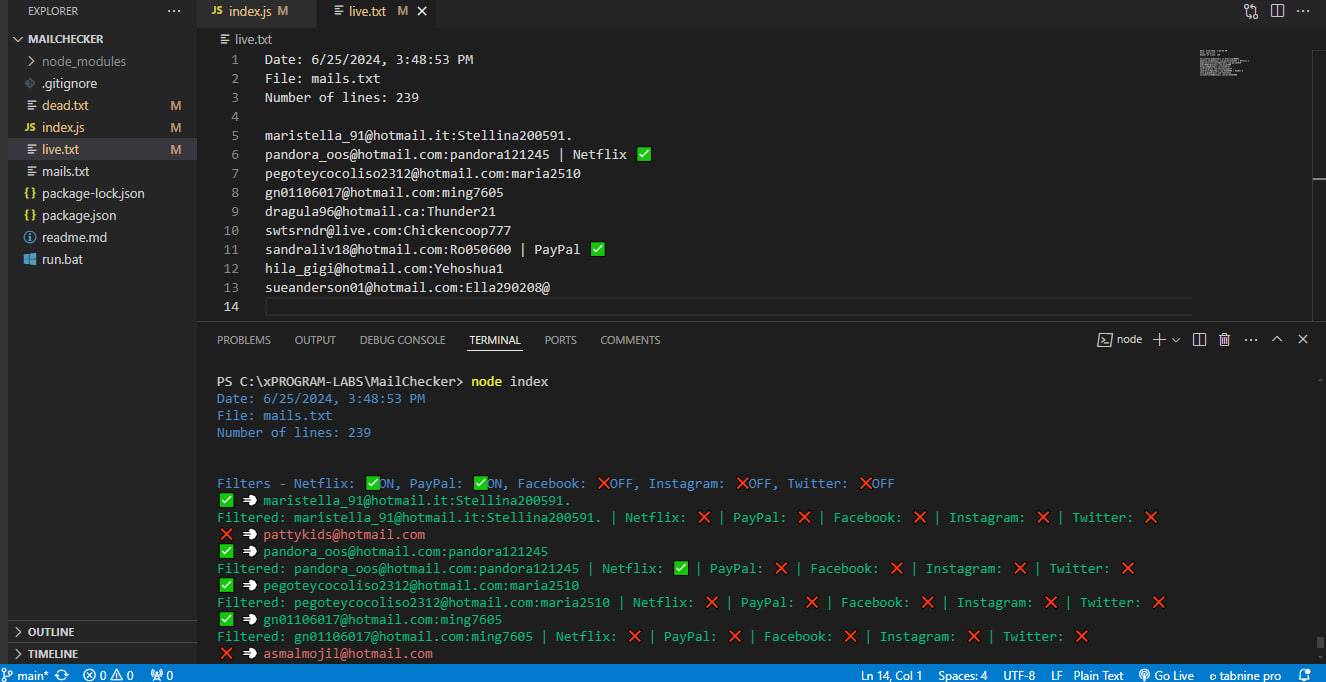Toggle maximized panel size with the chevron
The height and width of the screenshot is (682, 1326).
[x=1277, y=340]
